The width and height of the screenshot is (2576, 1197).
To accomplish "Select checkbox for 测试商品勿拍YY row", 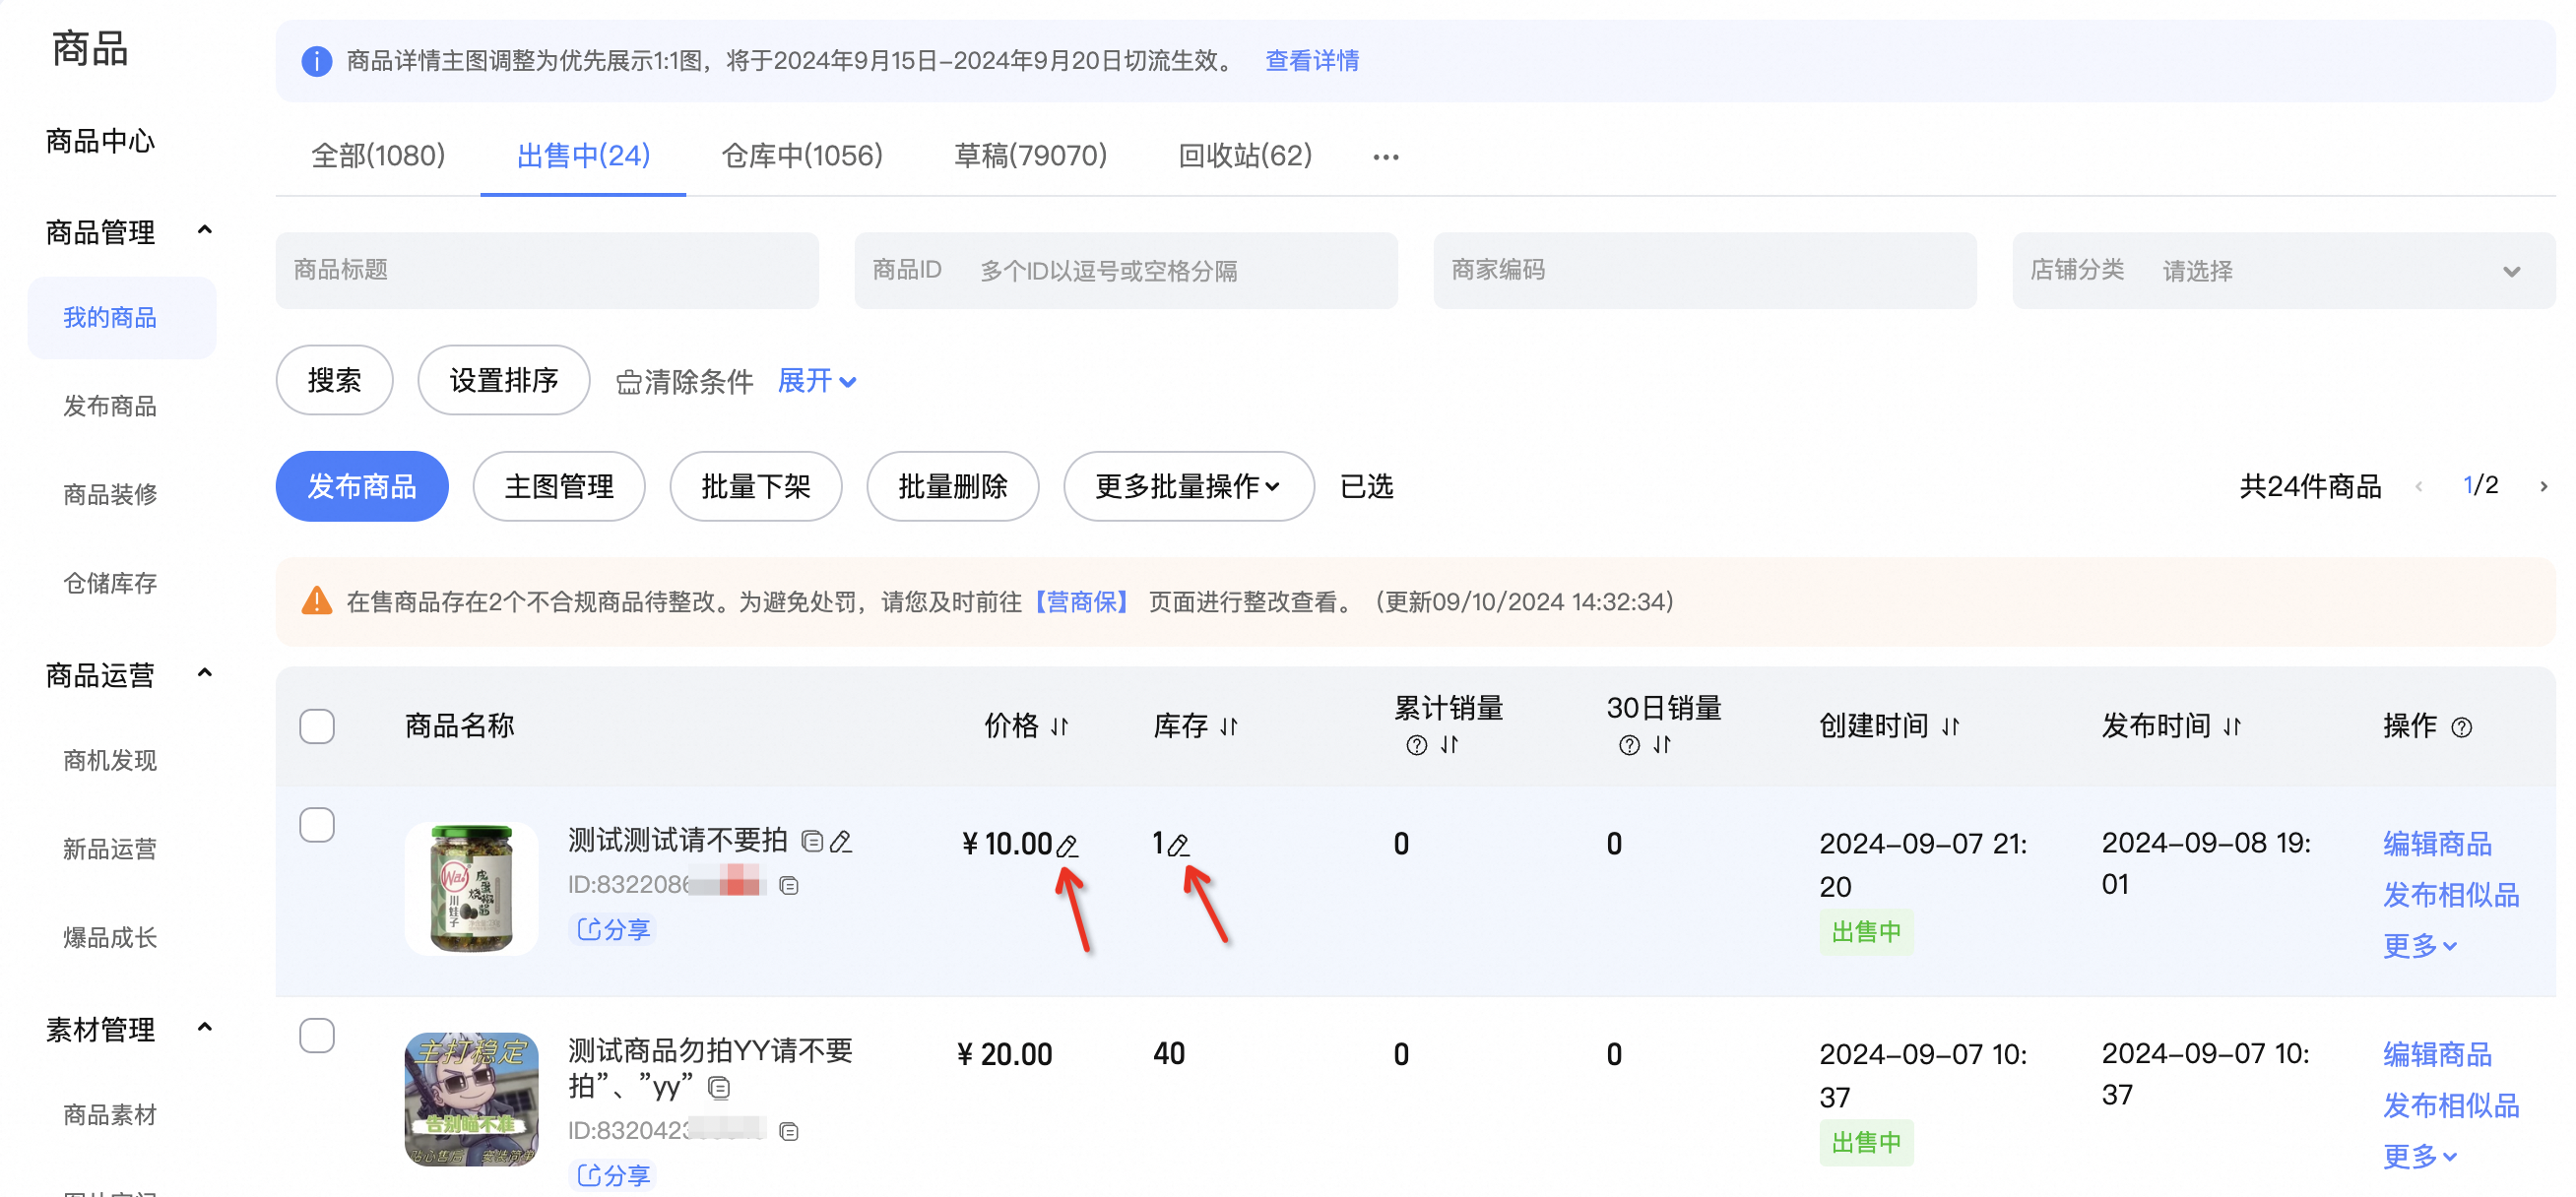I will 317,1035.
